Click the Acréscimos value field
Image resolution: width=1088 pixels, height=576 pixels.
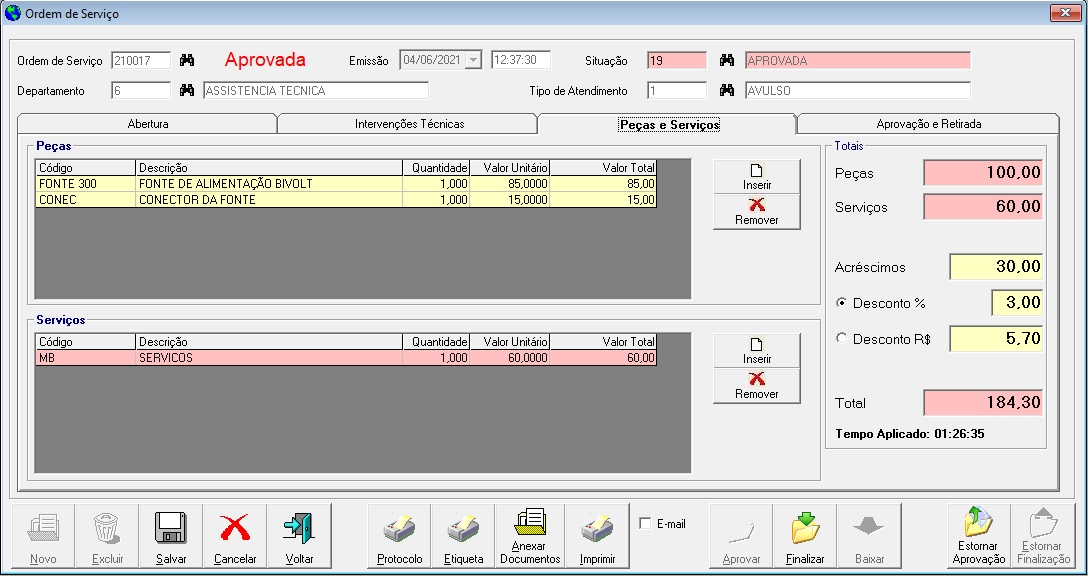995,267
